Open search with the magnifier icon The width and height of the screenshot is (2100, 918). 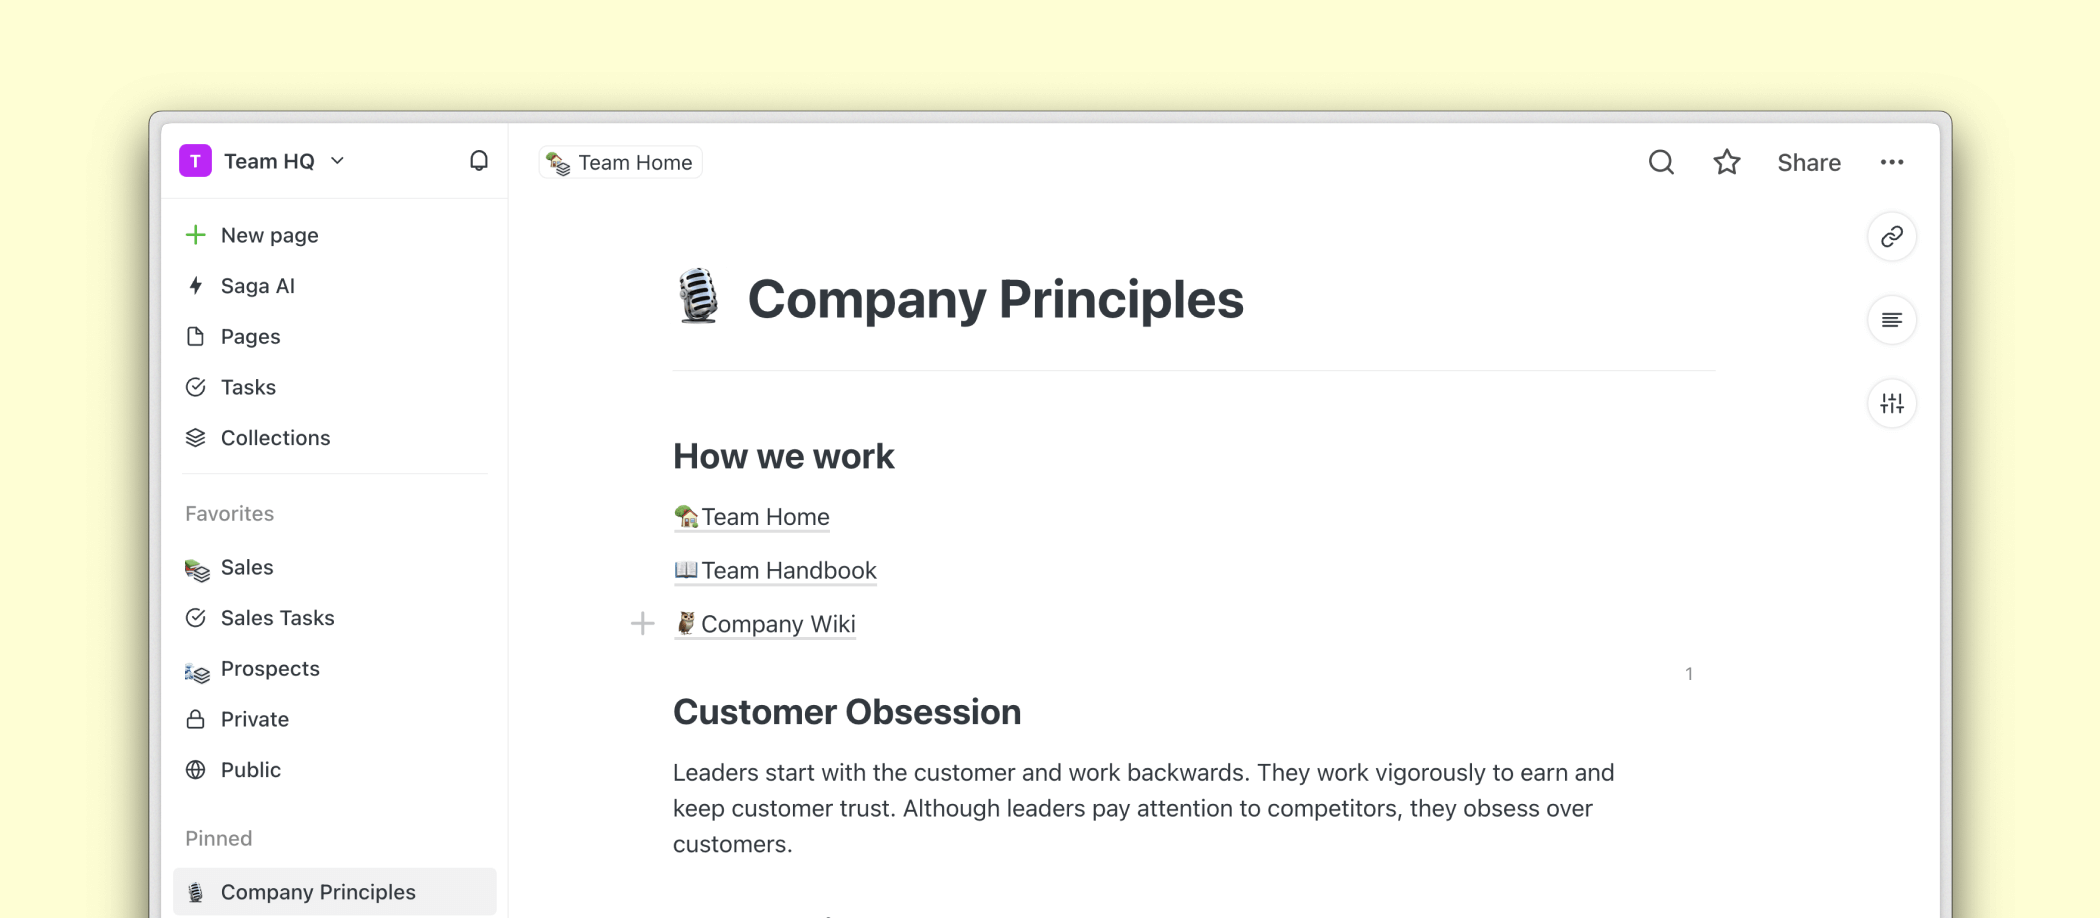(x=1660, y=161)
